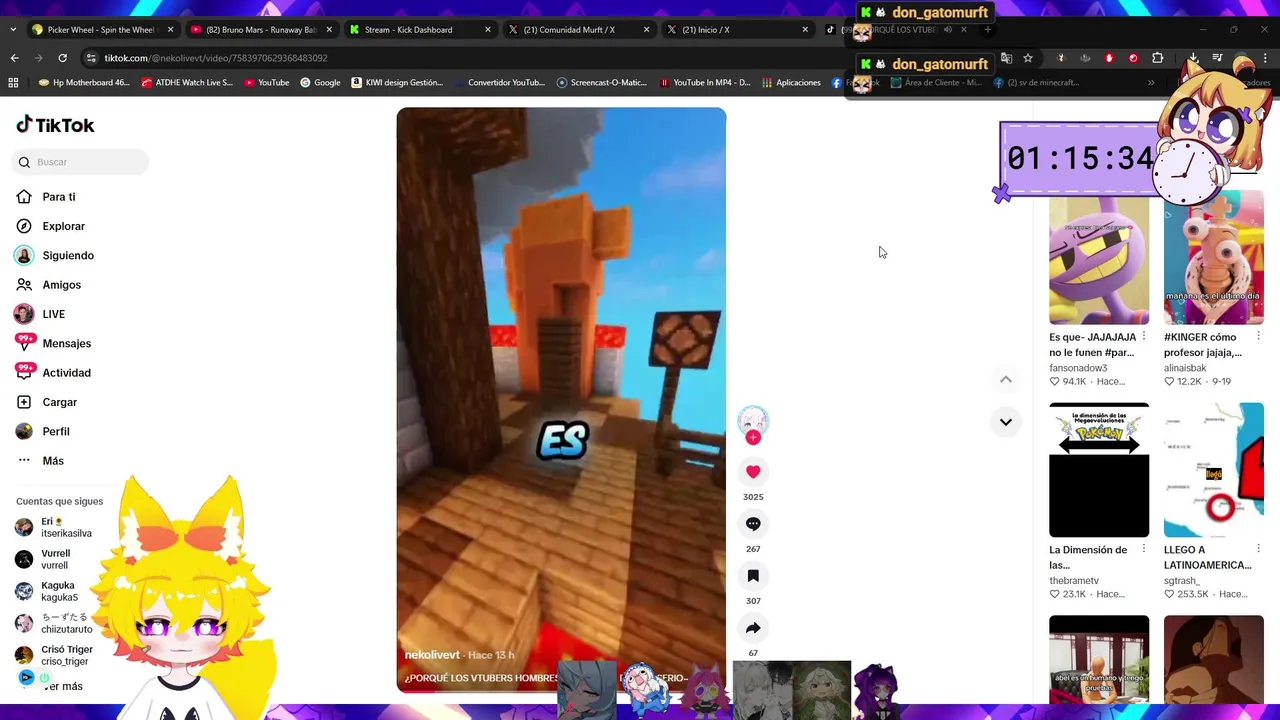Open ATDHE Watch Live bookmark

(x=187, y=83)
